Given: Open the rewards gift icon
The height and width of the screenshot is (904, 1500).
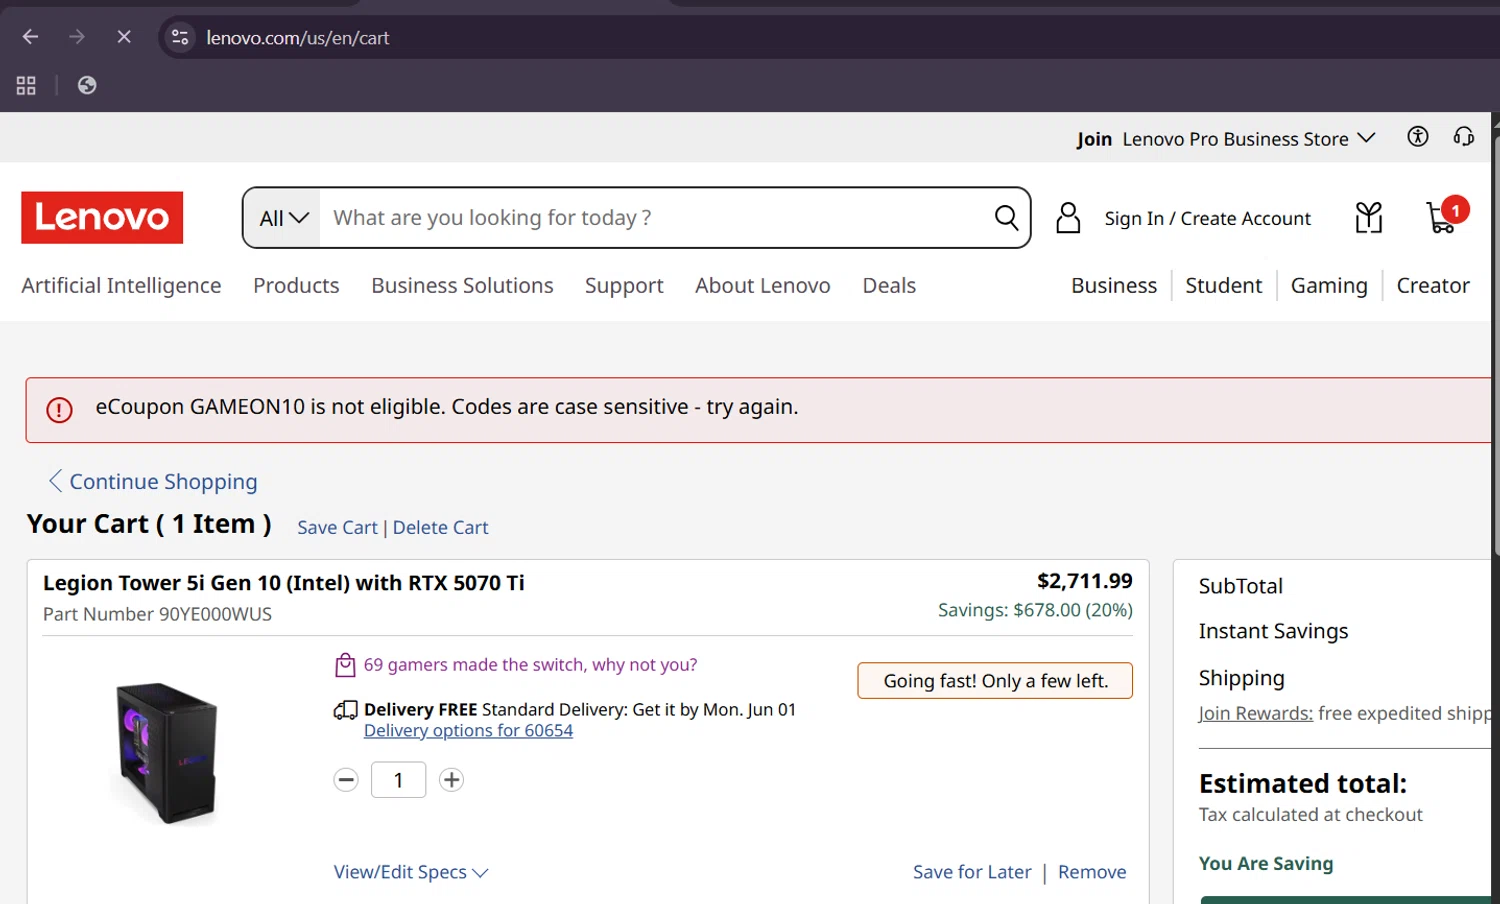Looking at the screenshot, I should (1368, 217).
